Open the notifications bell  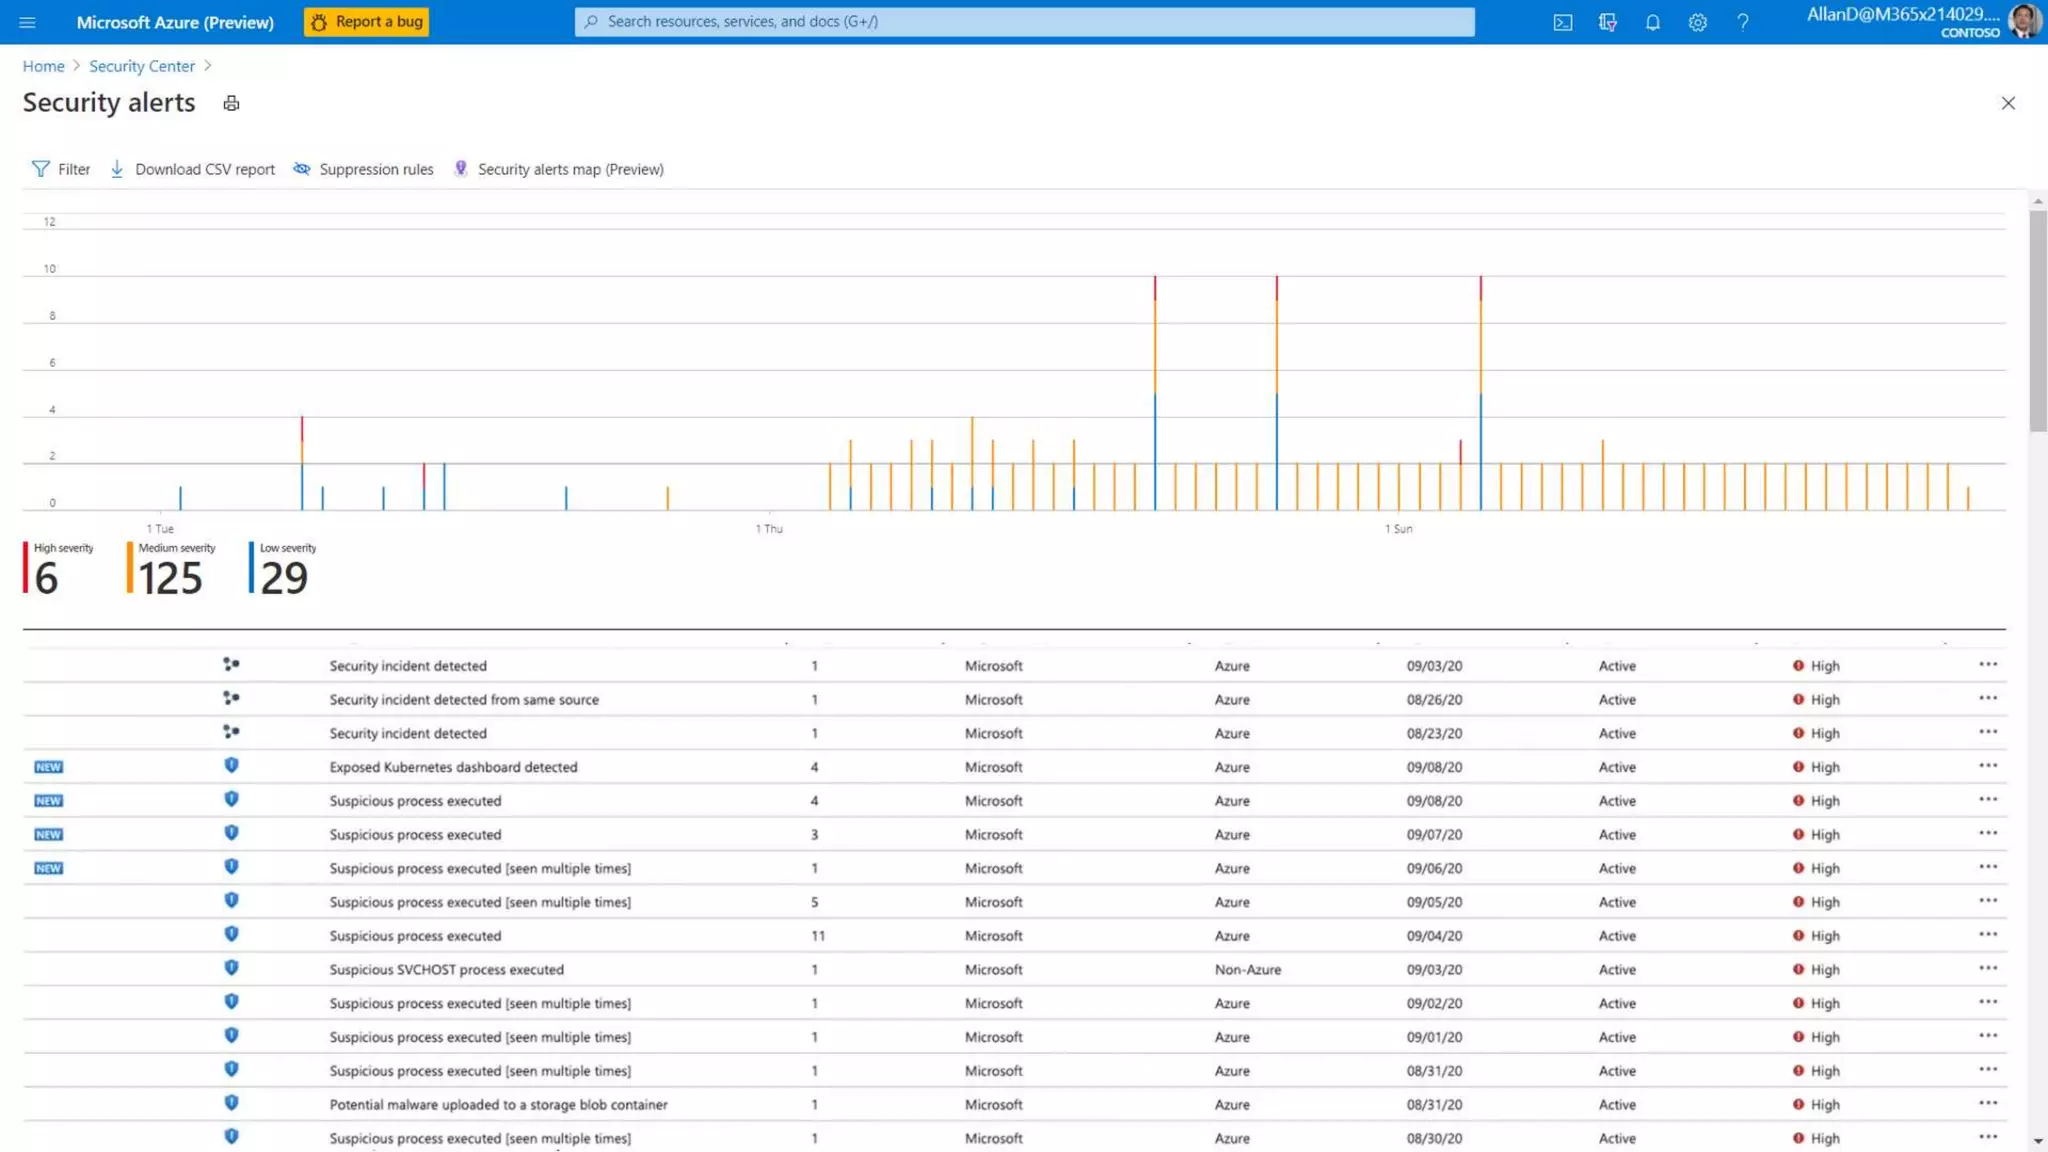pyautogui.click(x=1652, y=22)
